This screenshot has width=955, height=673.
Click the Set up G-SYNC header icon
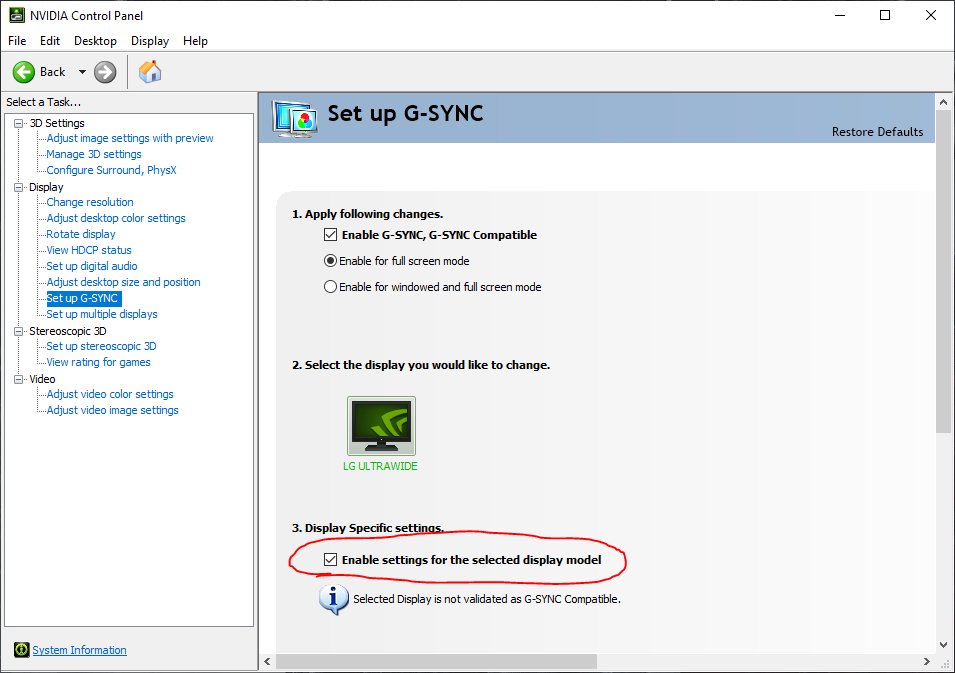click(x=295, y=119)
